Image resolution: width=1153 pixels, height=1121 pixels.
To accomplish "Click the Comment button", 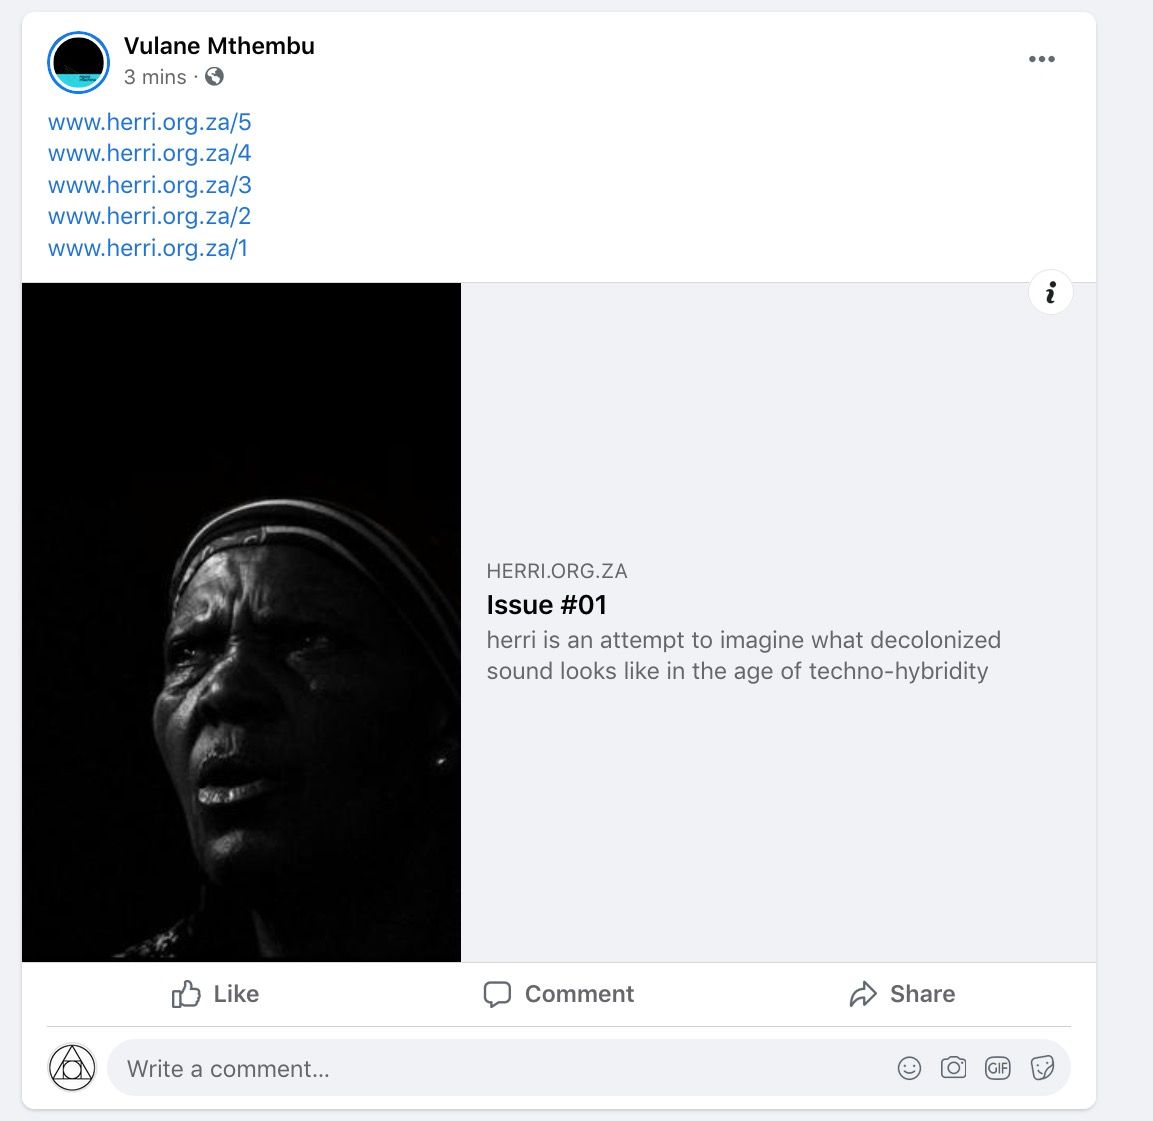I will pos(558,994).
